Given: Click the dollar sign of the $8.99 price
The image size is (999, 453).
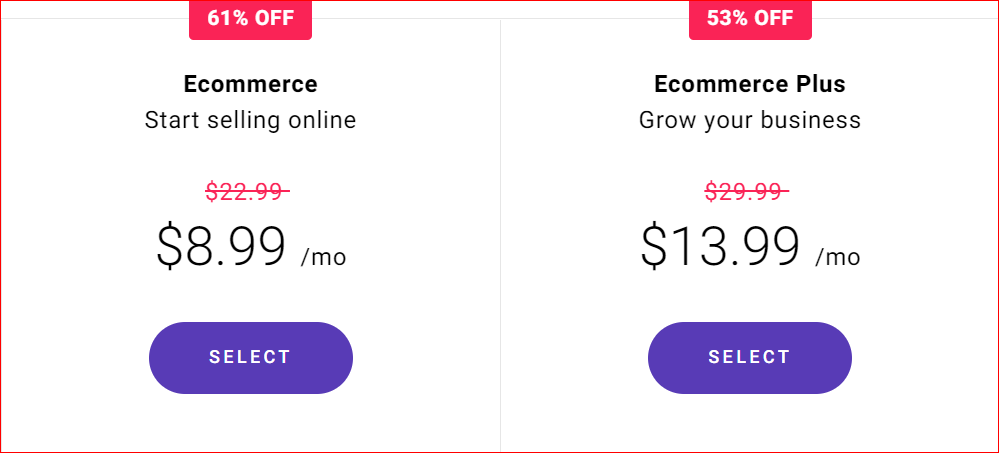Looking at the screenshot, I should (x=169, y=247).
